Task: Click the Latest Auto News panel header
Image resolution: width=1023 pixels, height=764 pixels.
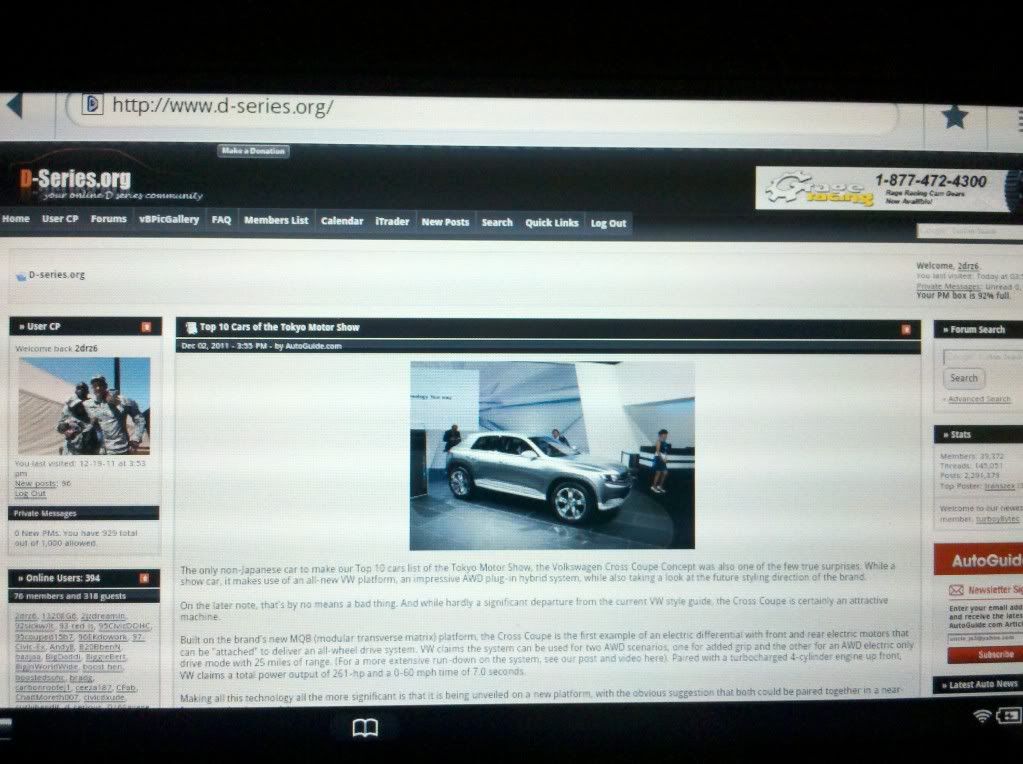Action: 979,684
